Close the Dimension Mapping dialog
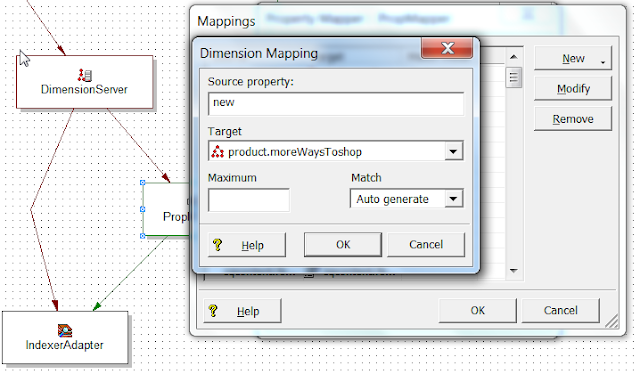Viewport: 640px width, 374px height. [447, 48]
